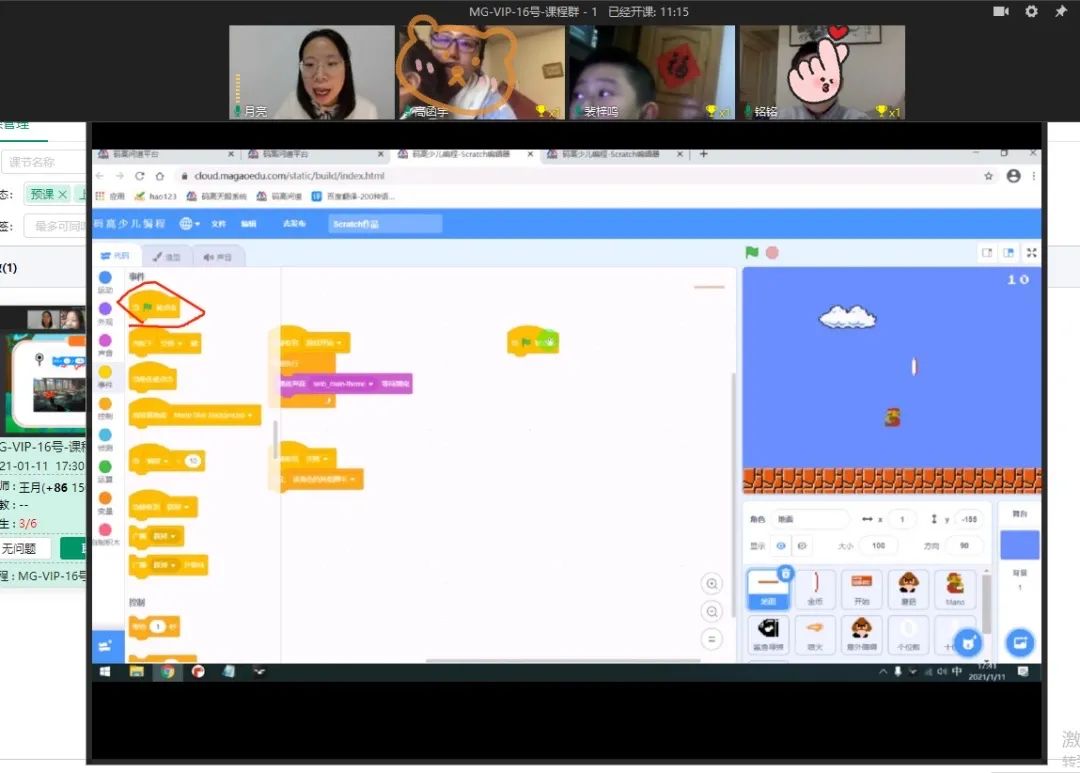The width and height of the screenshot is (1080, 773).
Task: Open the hao123 bookmark
Action: point(156,196)
